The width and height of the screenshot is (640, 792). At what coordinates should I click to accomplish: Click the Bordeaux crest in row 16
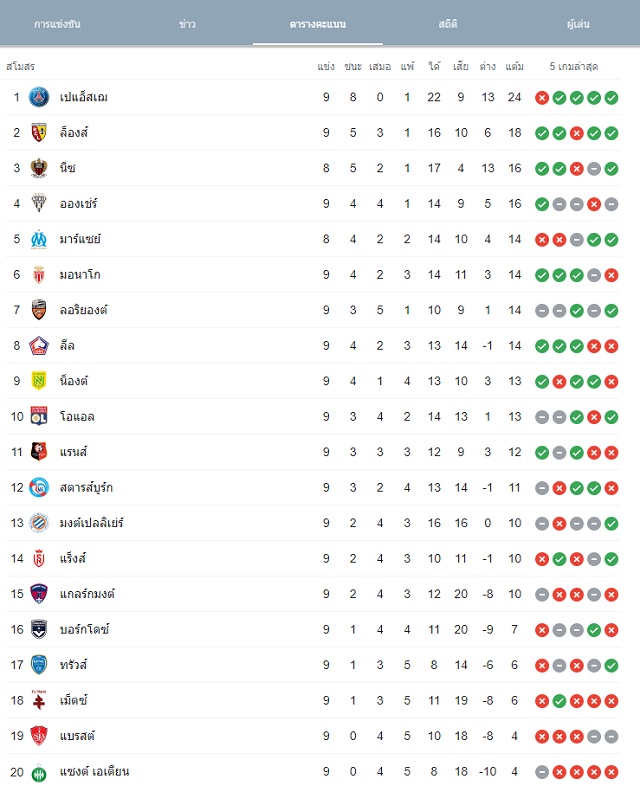point(39,629)
